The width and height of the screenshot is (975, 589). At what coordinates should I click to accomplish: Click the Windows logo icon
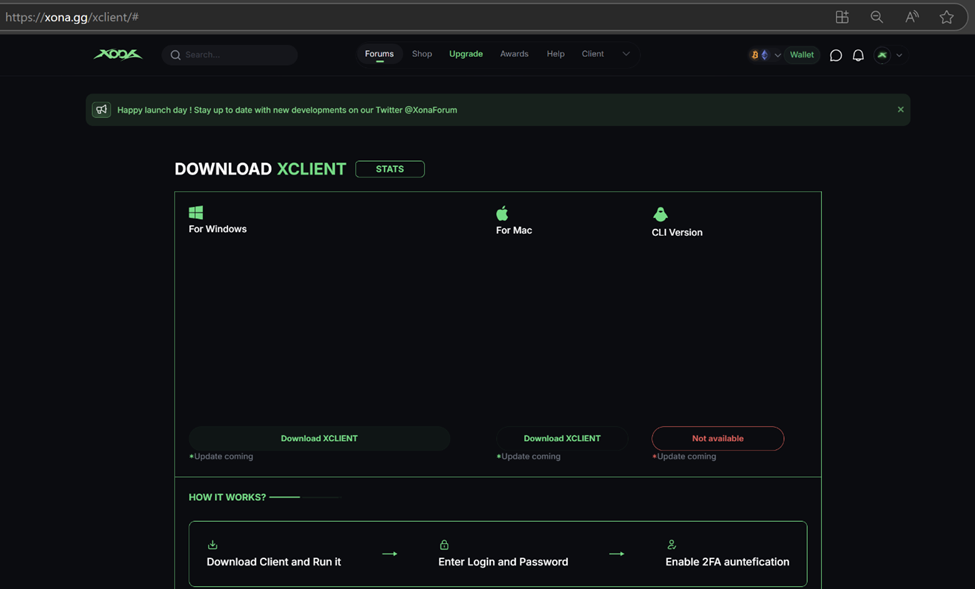click(196, 213)
